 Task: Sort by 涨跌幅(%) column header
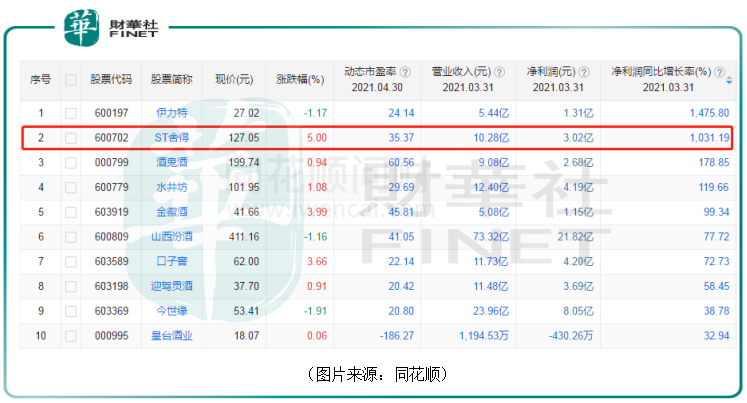[300, 79]
